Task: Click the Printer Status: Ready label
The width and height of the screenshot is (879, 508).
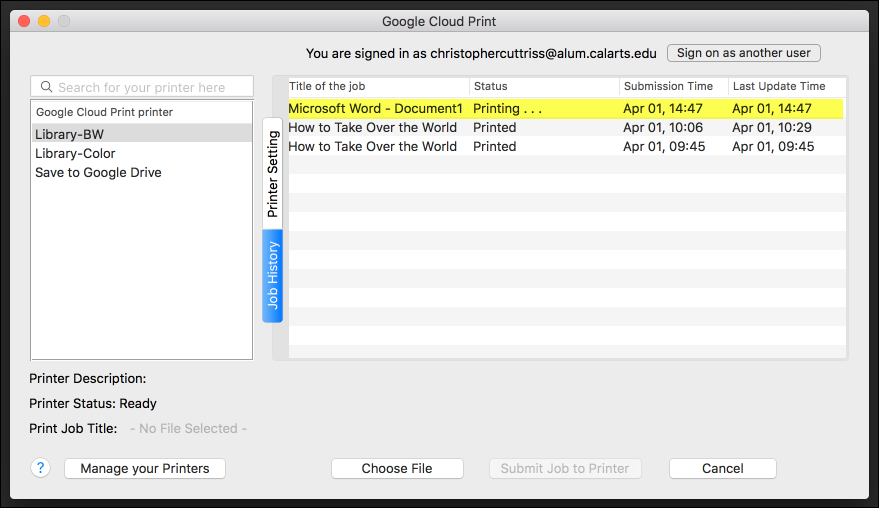Action: pyautogui.click(x=92, y=403)
